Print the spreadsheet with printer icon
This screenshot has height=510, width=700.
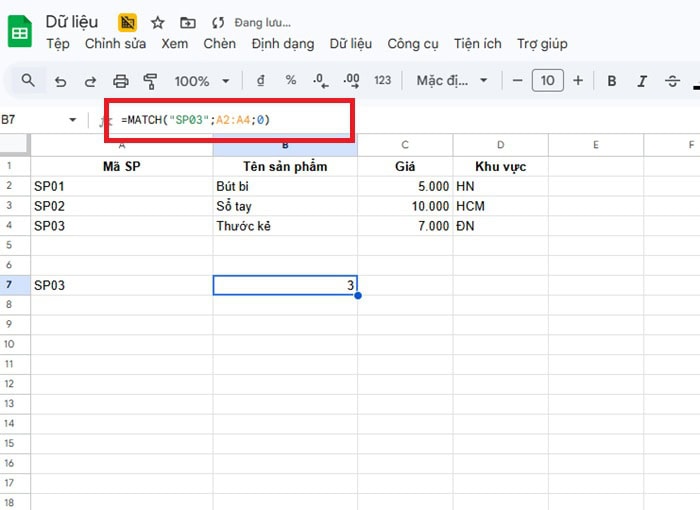(121, 81)
